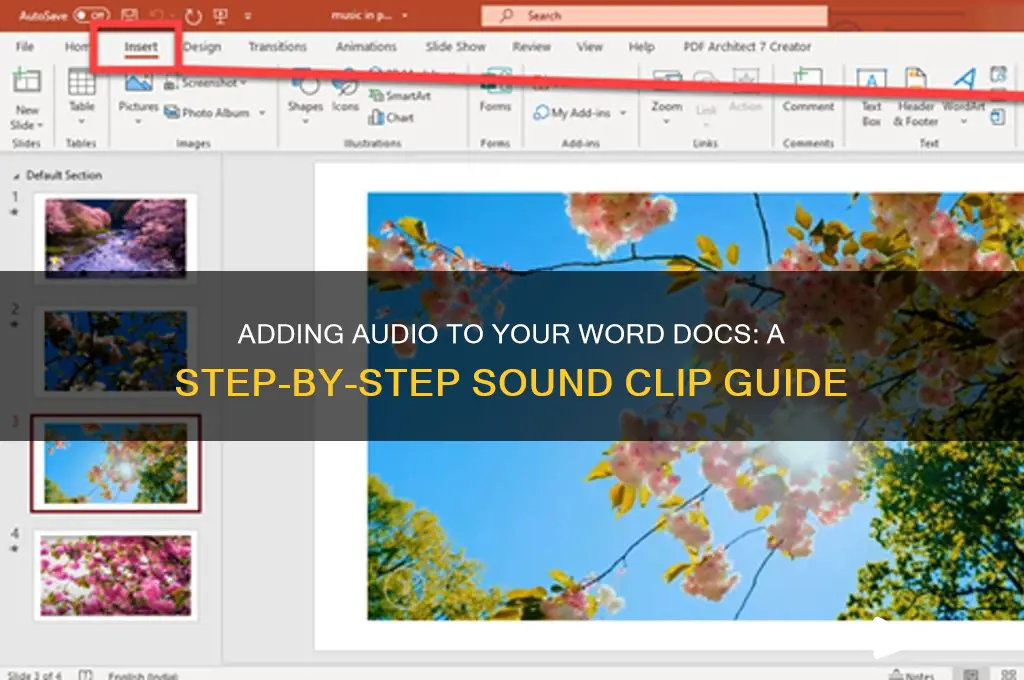Open the File tab
The width and height of the screenshot is (1024, 680).
point(25,46)
